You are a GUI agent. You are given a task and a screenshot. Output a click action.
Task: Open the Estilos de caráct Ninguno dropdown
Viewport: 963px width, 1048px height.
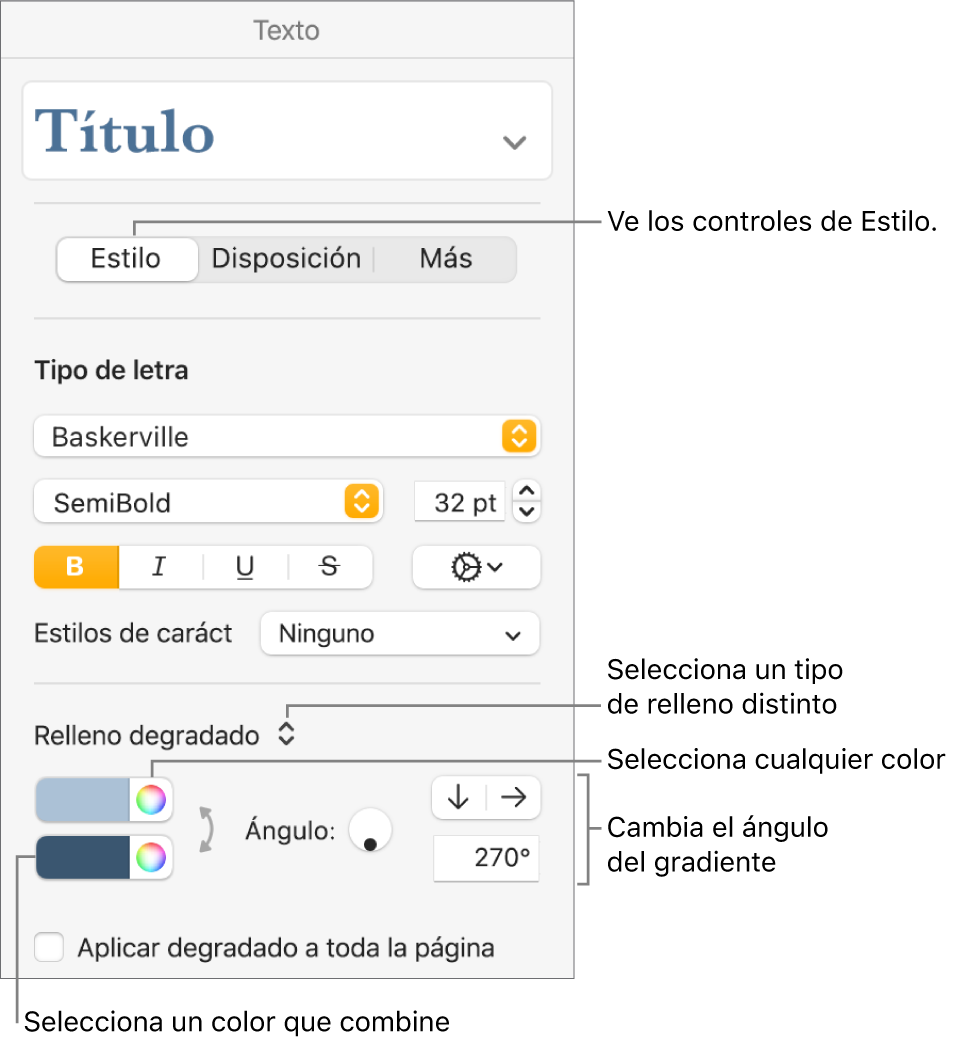(399, 634)
